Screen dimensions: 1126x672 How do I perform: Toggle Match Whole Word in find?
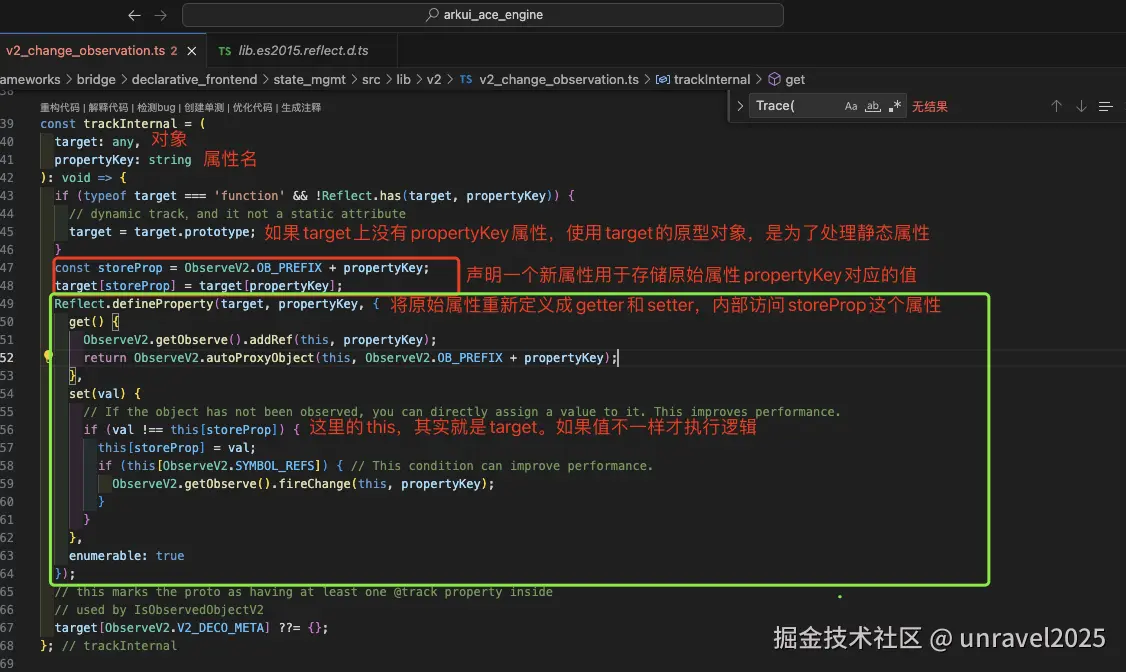point(873,106)
